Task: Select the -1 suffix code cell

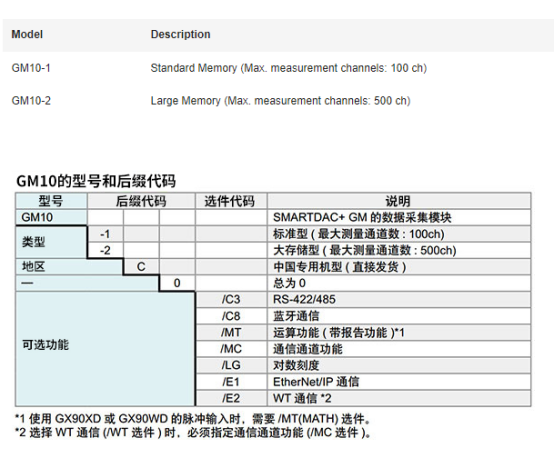Action: [105, 234]
